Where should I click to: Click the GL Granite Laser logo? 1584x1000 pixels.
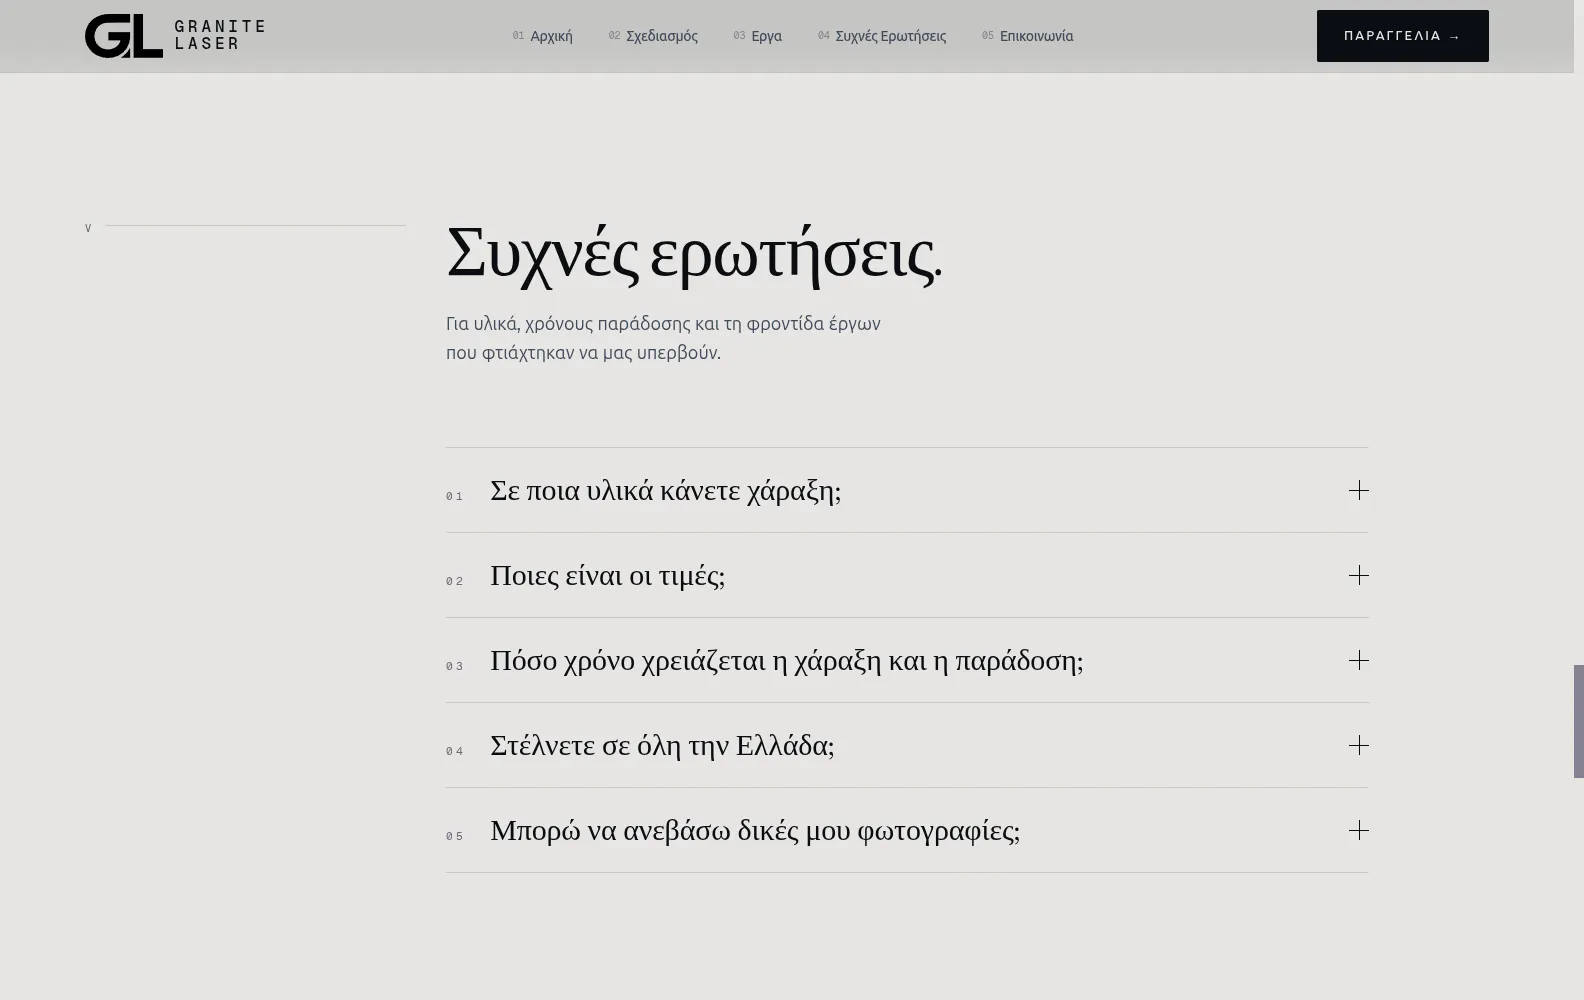click(175, 36)
